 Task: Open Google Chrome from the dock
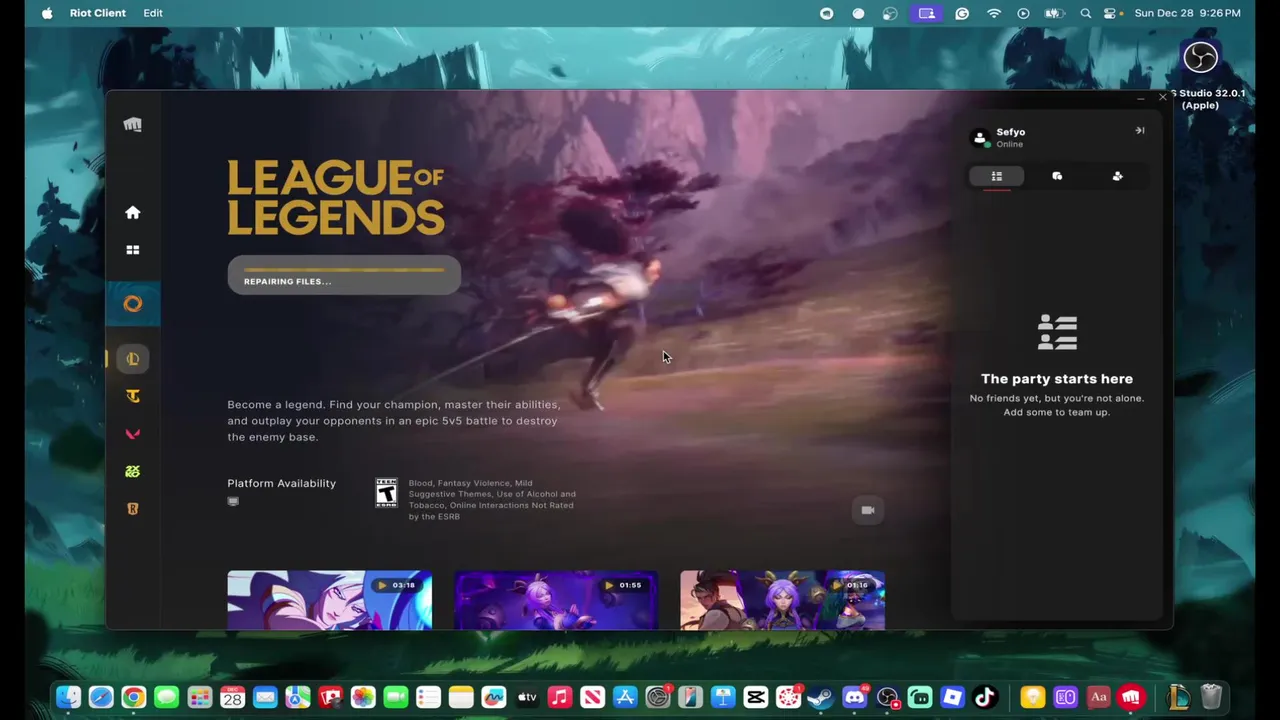click(133, 697)
